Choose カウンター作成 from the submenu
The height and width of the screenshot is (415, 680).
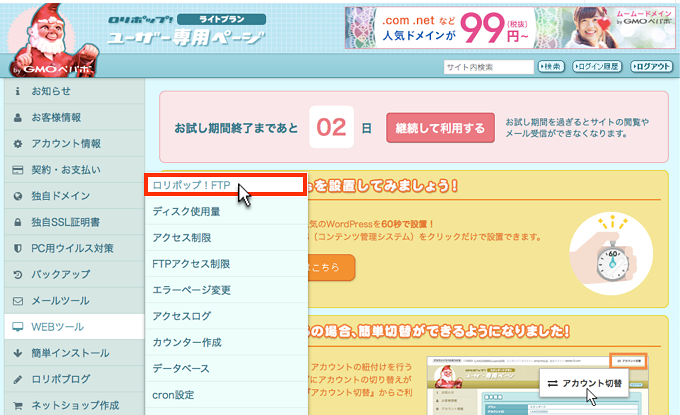(226, 342)
